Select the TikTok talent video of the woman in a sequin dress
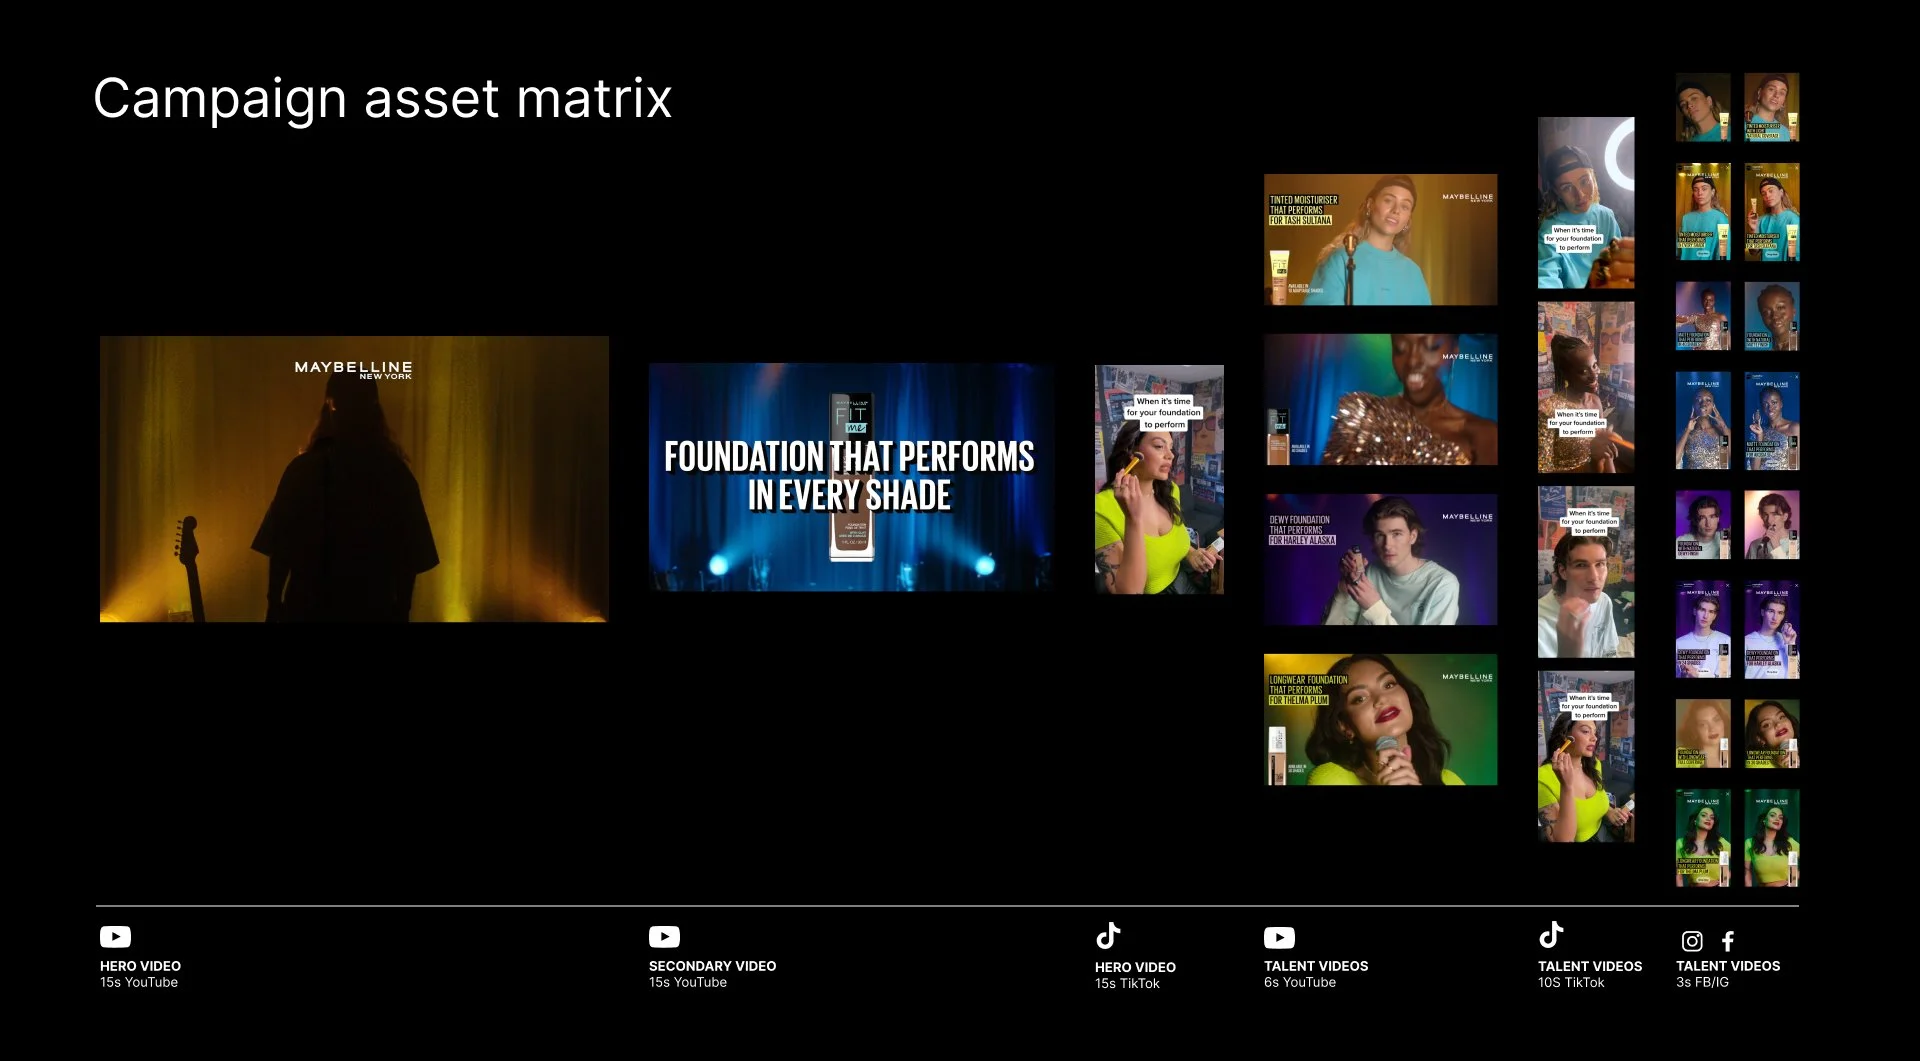 [x=1586, y=387]
